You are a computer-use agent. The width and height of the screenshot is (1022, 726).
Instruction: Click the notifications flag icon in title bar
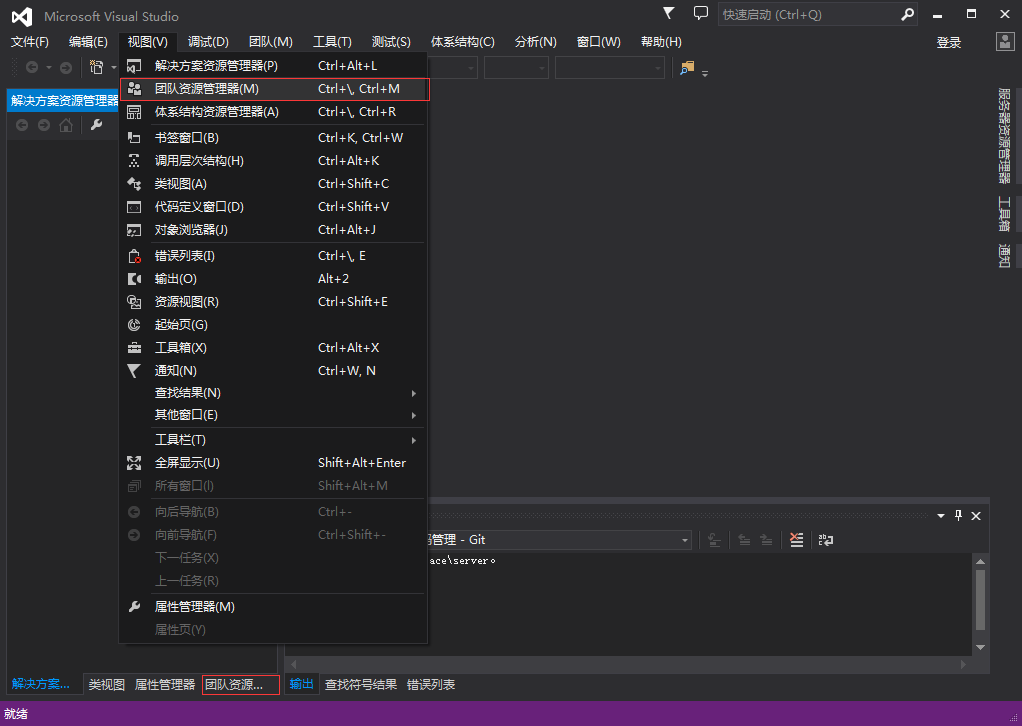pyautogui.click(x=668, y=13)
